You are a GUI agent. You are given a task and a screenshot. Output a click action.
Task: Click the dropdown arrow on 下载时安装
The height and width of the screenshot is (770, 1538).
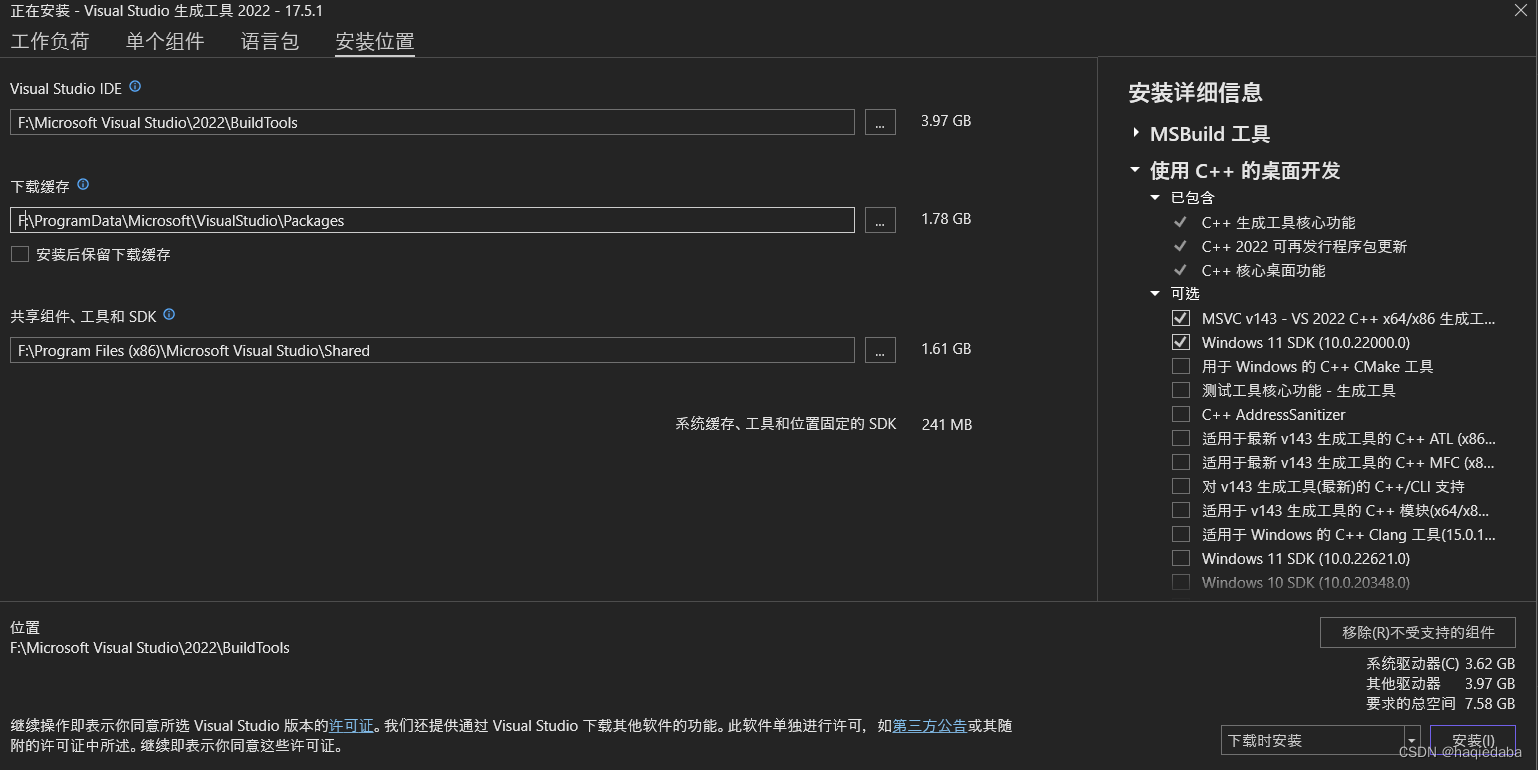click(x=1412, y=740)
